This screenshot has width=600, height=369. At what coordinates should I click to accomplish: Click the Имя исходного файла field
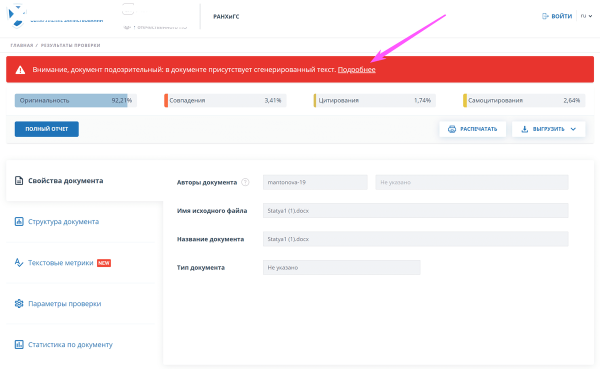pos(416,211)
